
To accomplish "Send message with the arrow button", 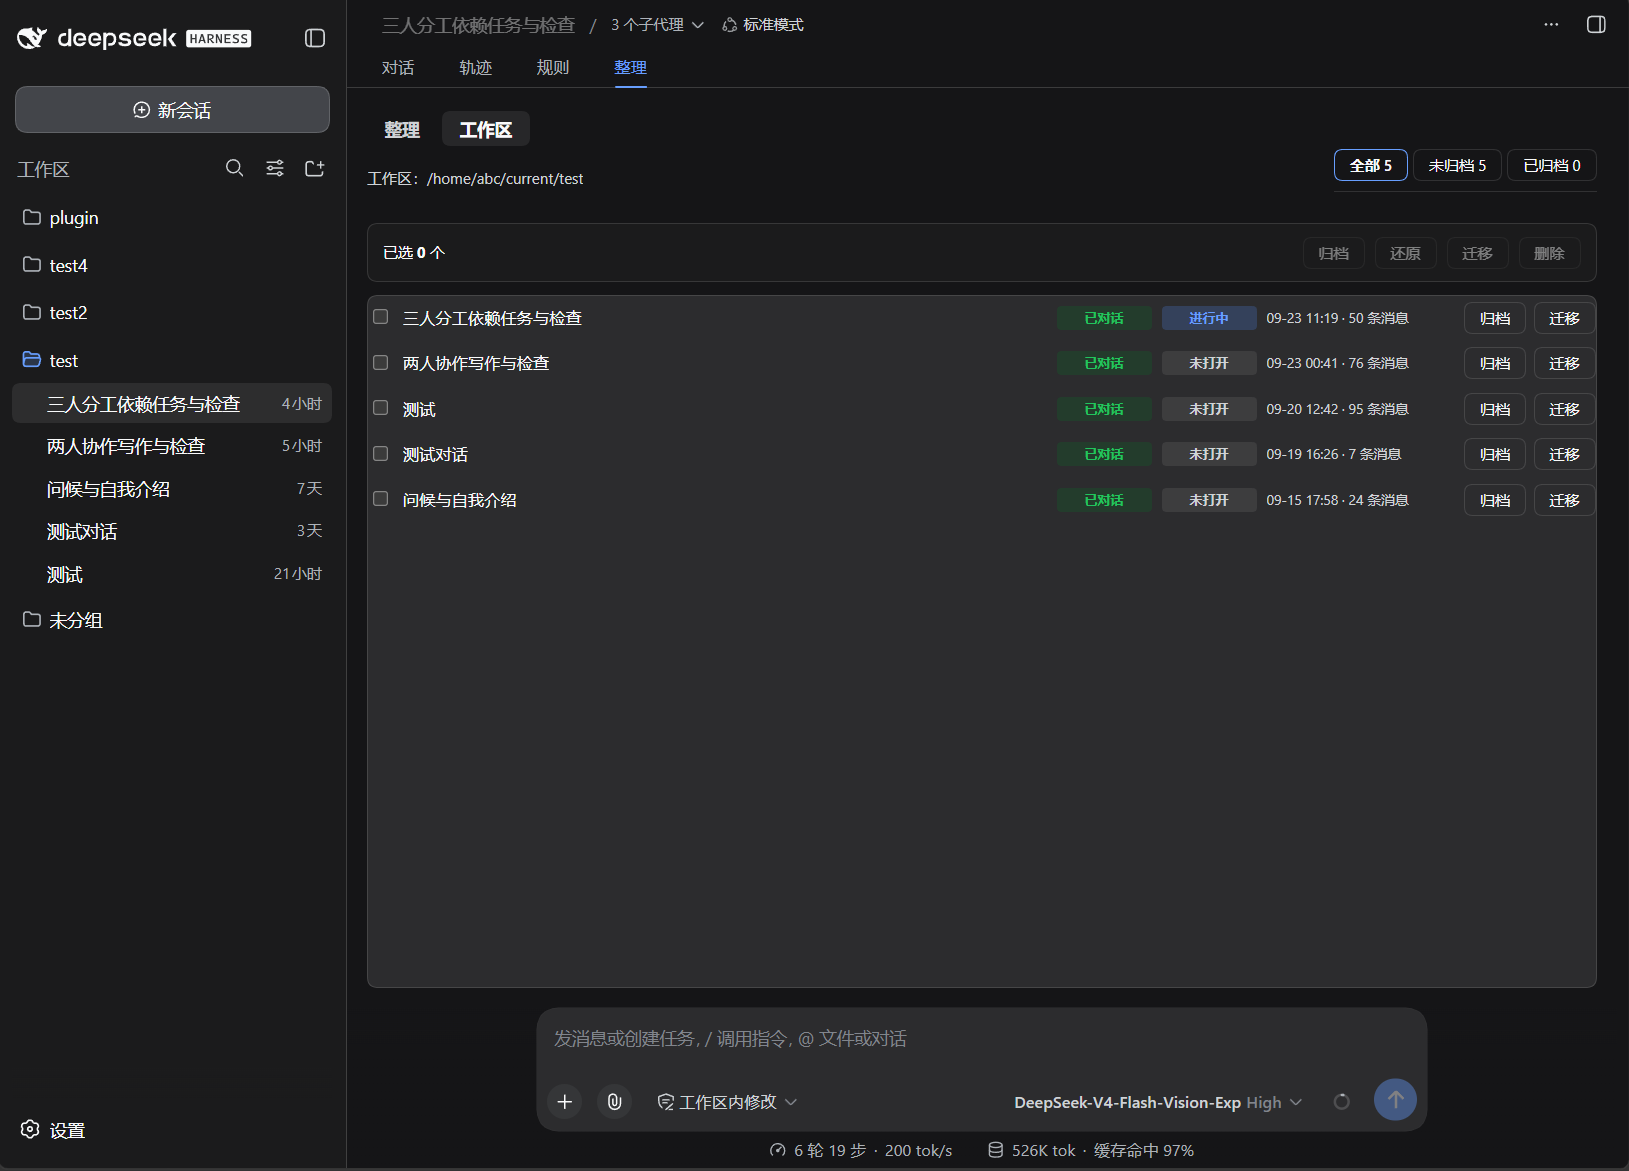I will 1395,1099.
